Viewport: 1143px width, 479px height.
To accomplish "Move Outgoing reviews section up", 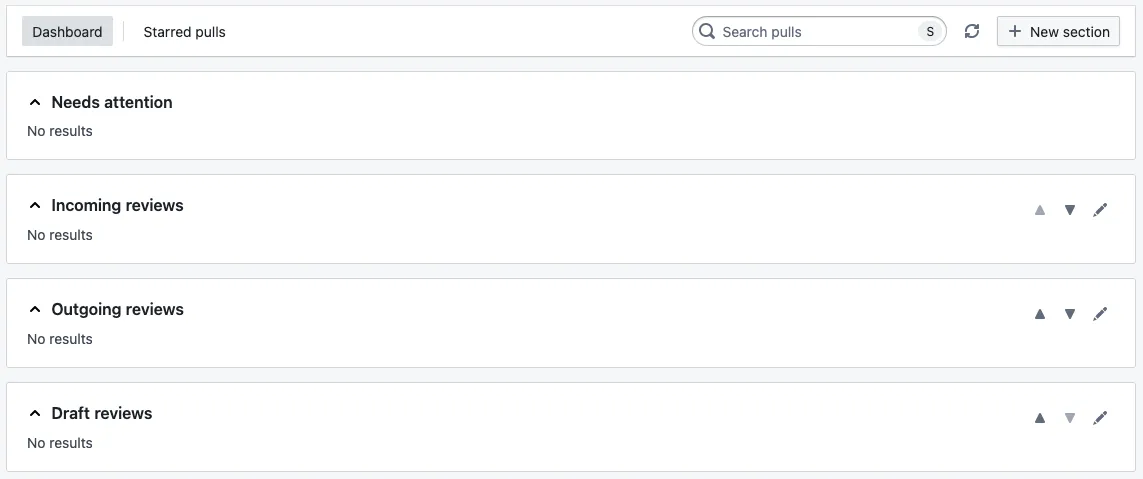I will click(1040, 314).
